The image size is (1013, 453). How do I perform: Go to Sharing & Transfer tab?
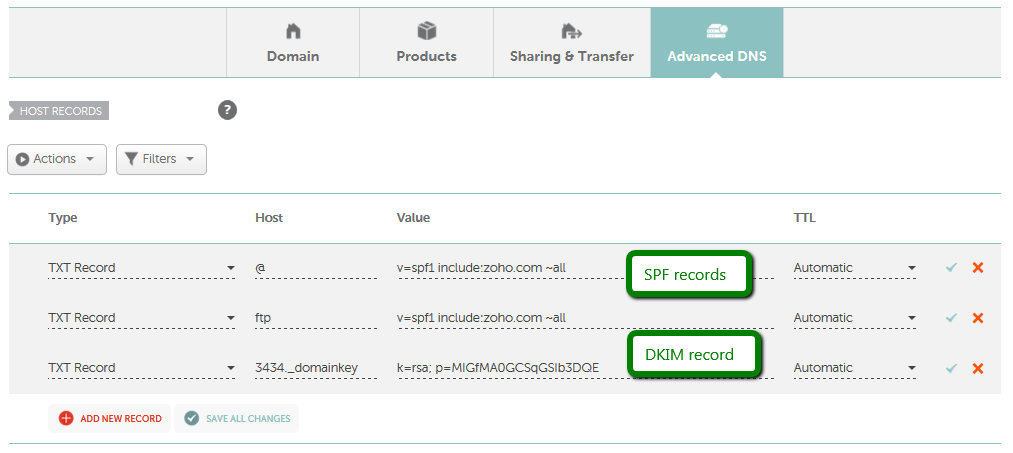pyautogui.click(x=571, y=43)
